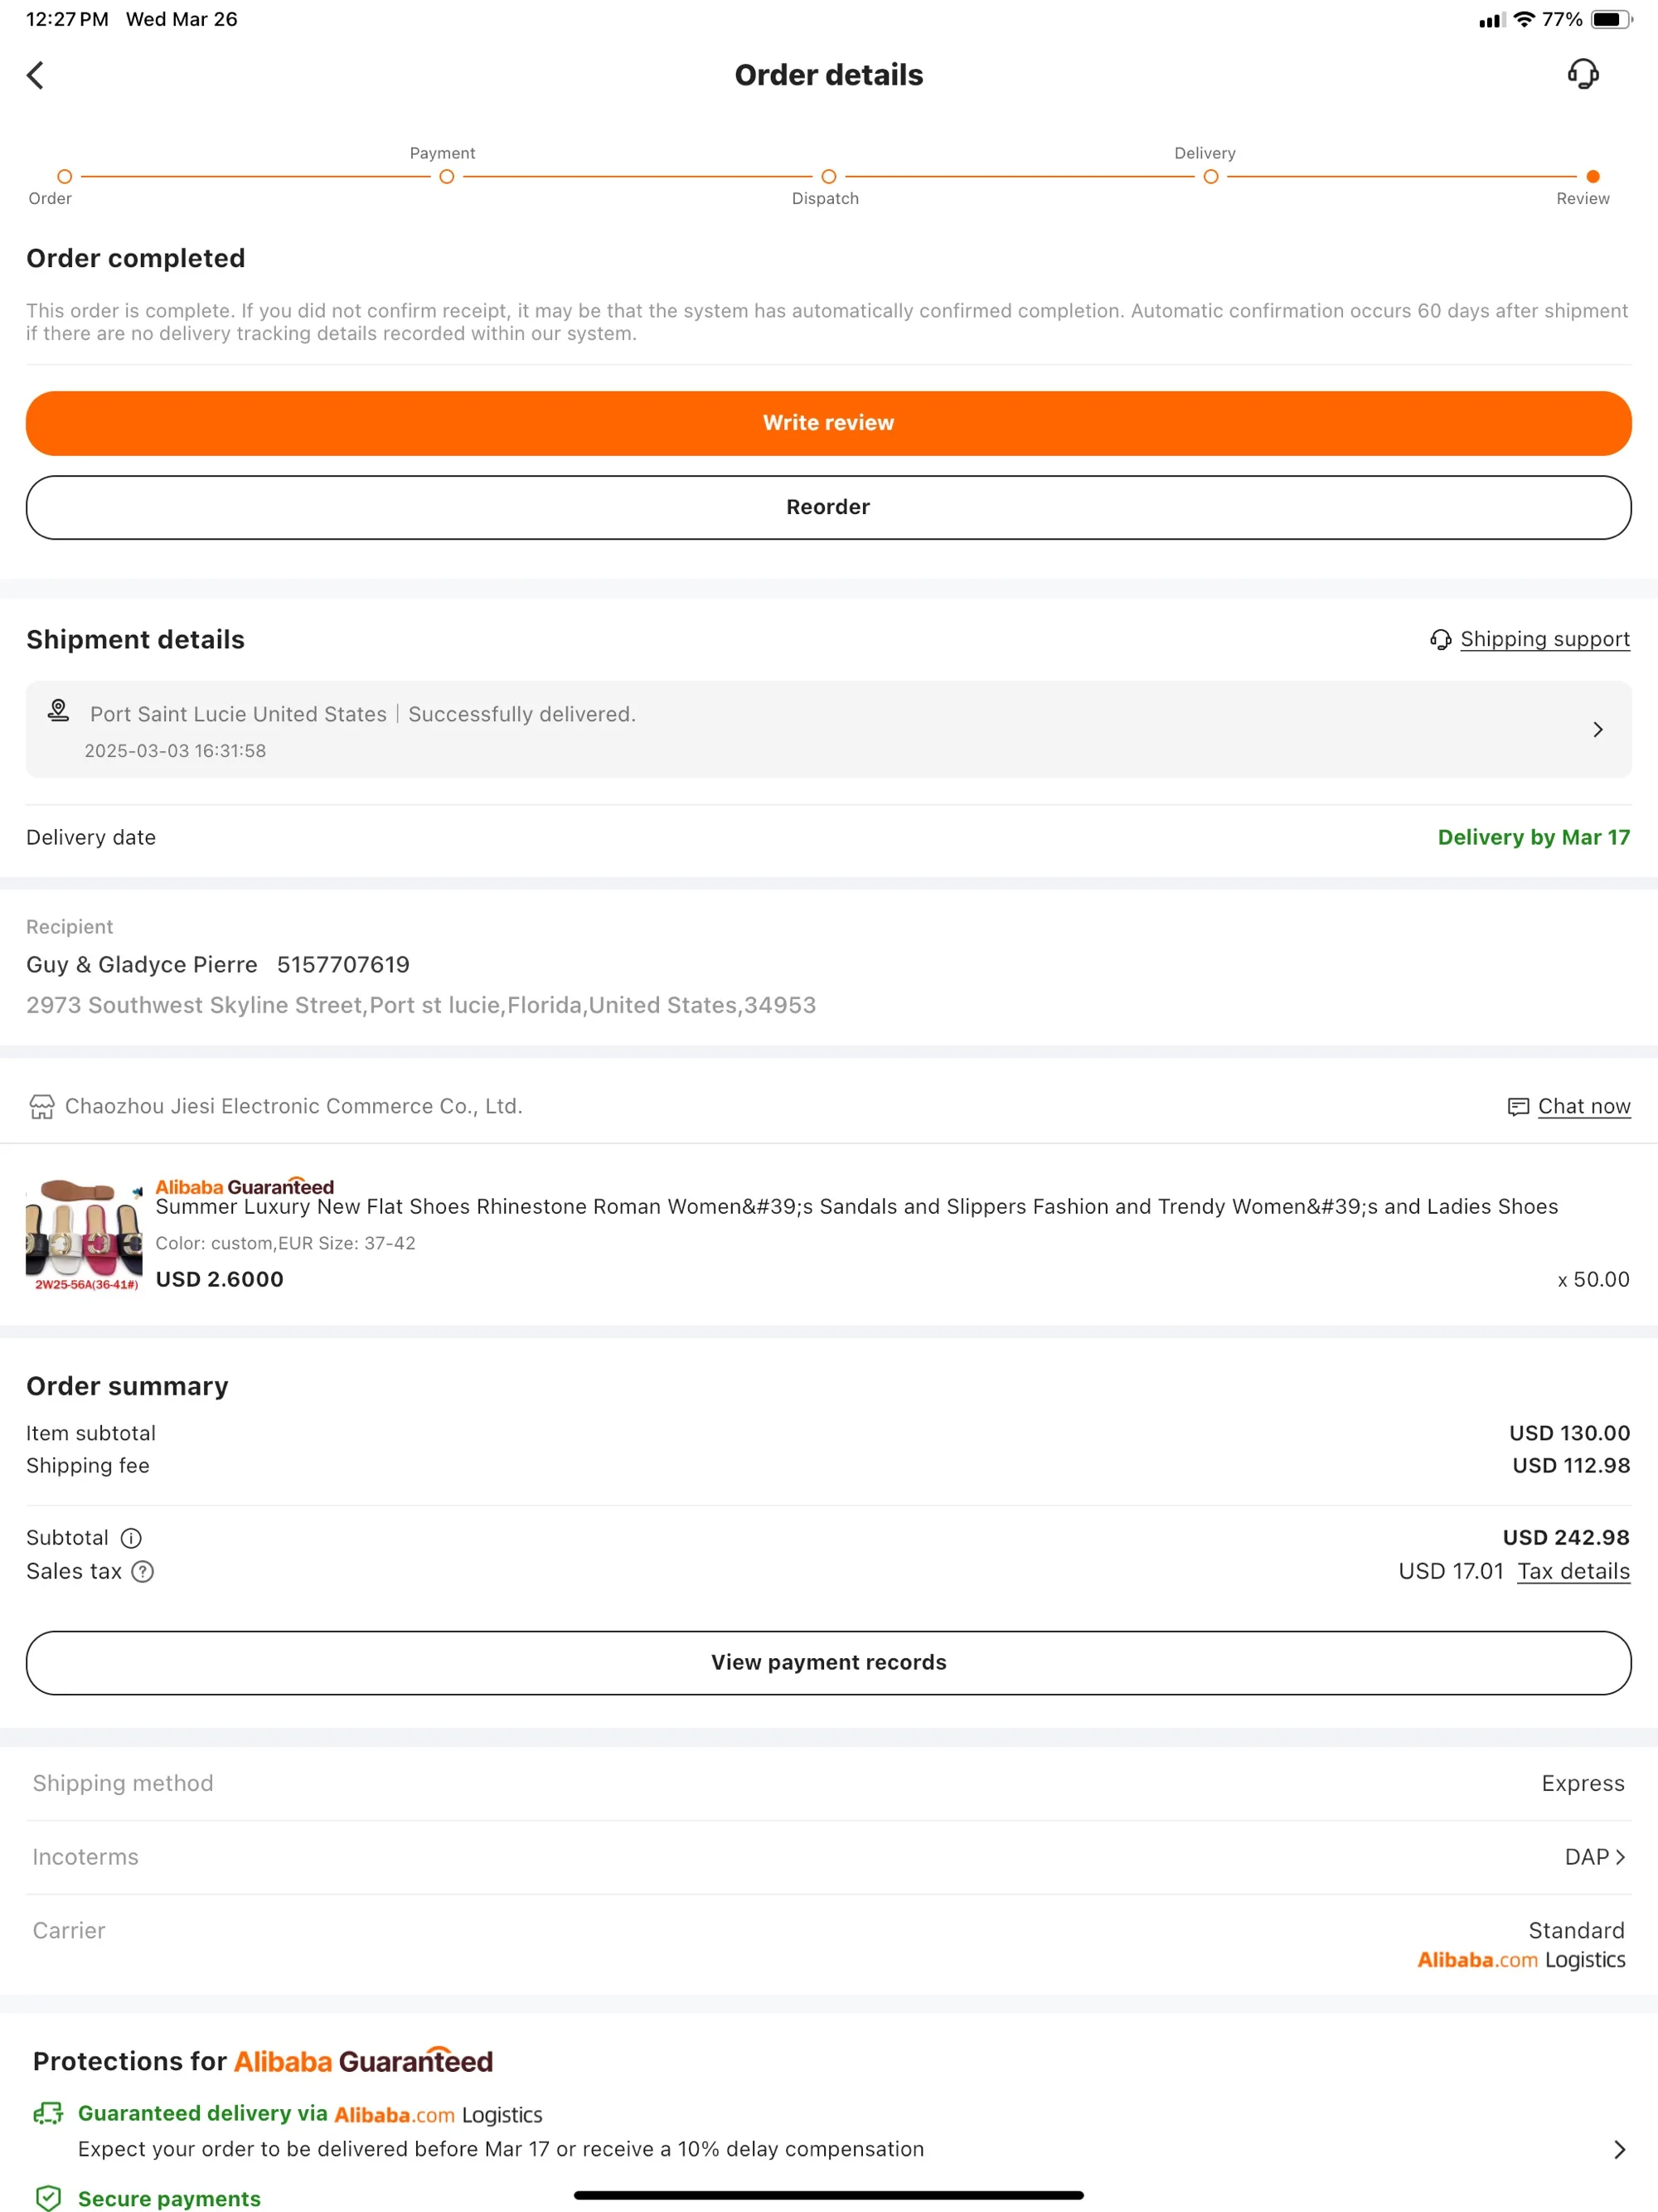Select the Review step marker
The image size is (1658, 2212).
1593,177
